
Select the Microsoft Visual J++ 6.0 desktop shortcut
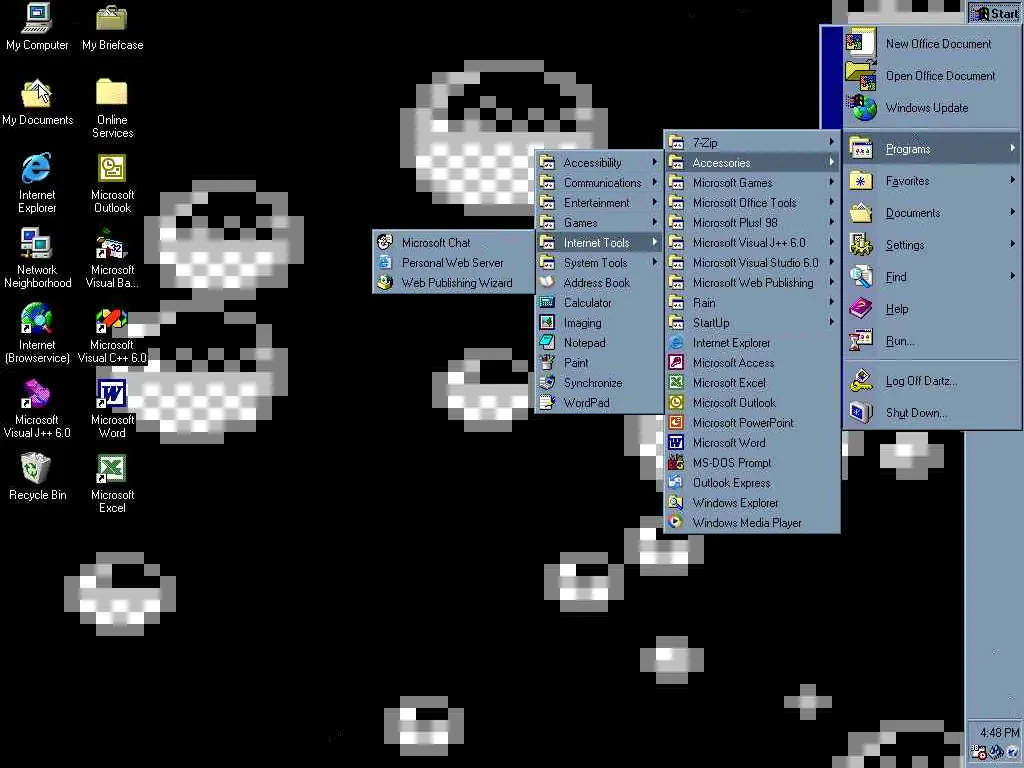tap(37, 409)
